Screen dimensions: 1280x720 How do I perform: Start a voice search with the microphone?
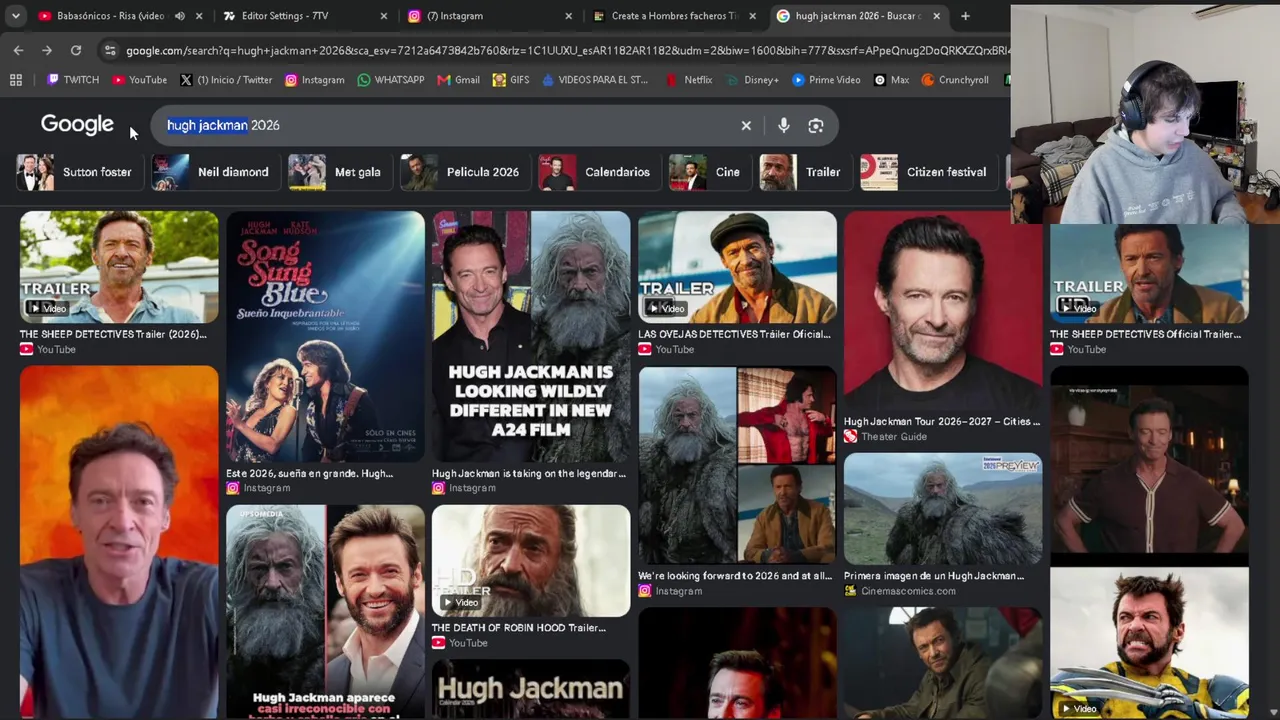click(784, 126)
